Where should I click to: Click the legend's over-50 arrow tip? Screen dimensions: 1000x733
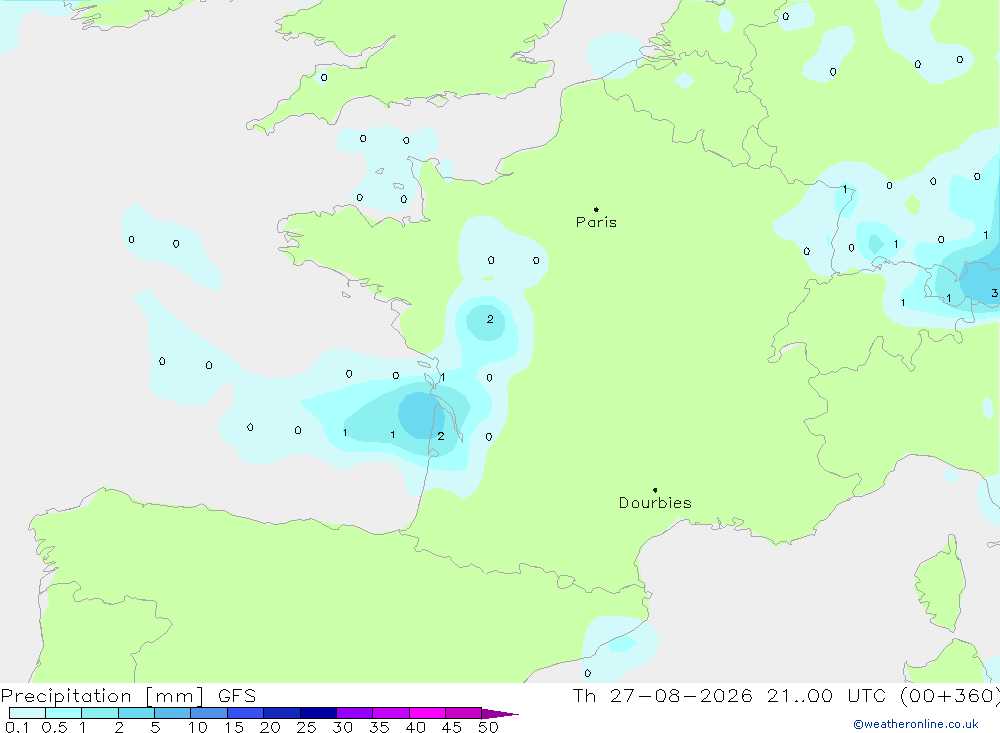click(x=500, y=714)
